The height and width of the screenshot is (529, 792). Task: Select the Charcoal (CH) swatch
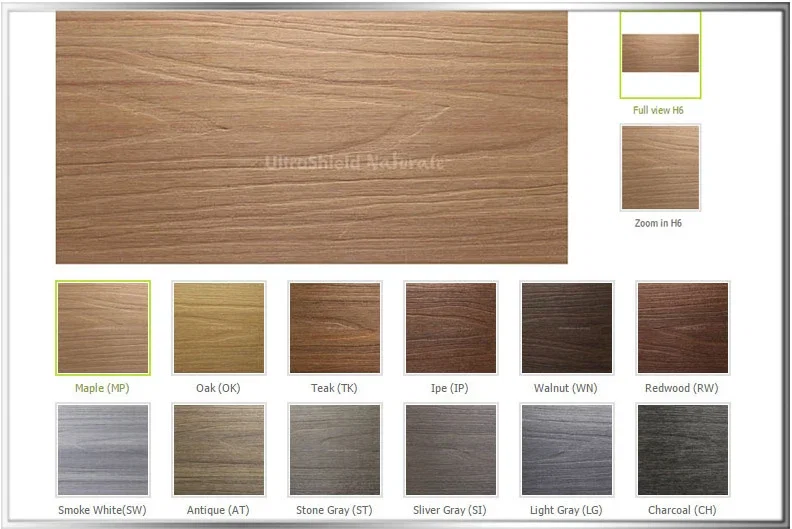(x=683, y=450)
